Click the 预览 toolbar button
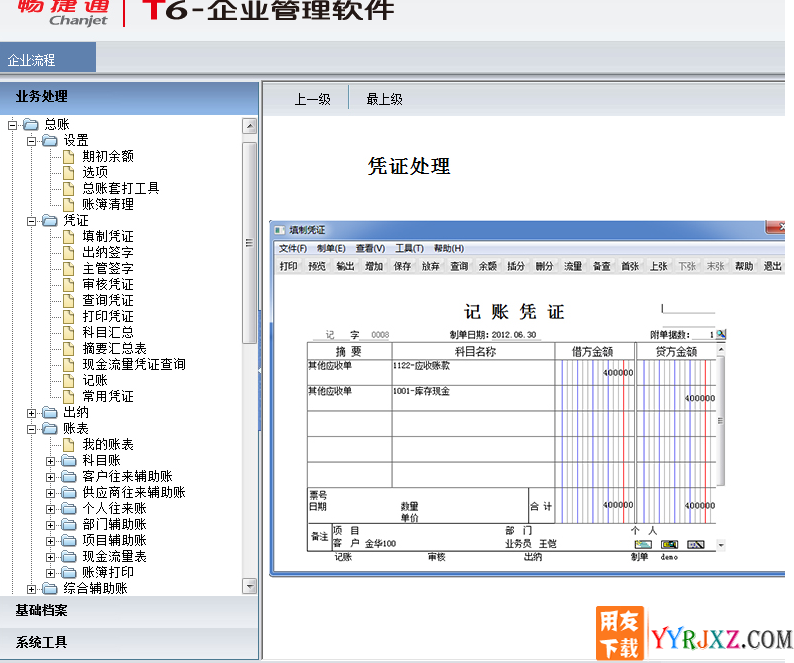This screenshot has width=794, height=663. [x=317, y=266]
